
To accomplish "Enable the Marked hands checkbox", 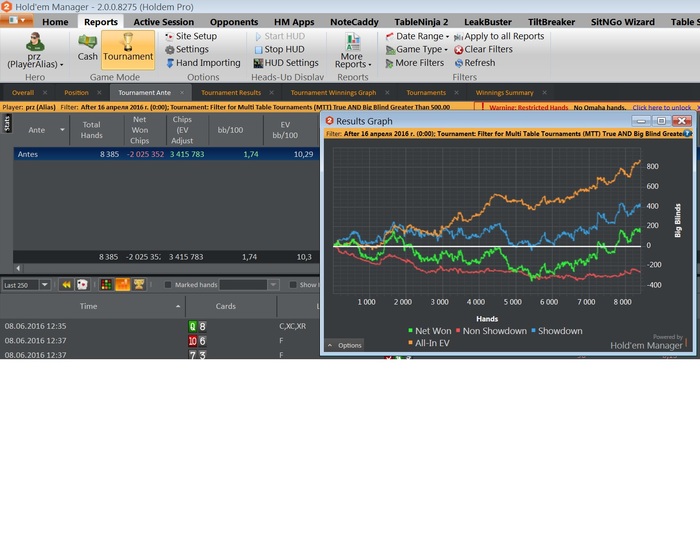I will coord(168,285).
